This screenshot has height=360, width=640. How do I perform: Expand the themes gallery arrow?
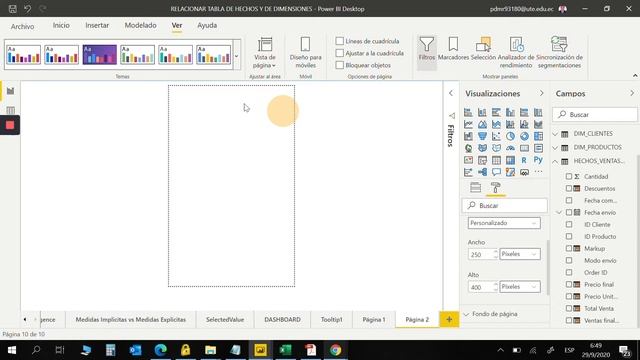tap(236, 56)
